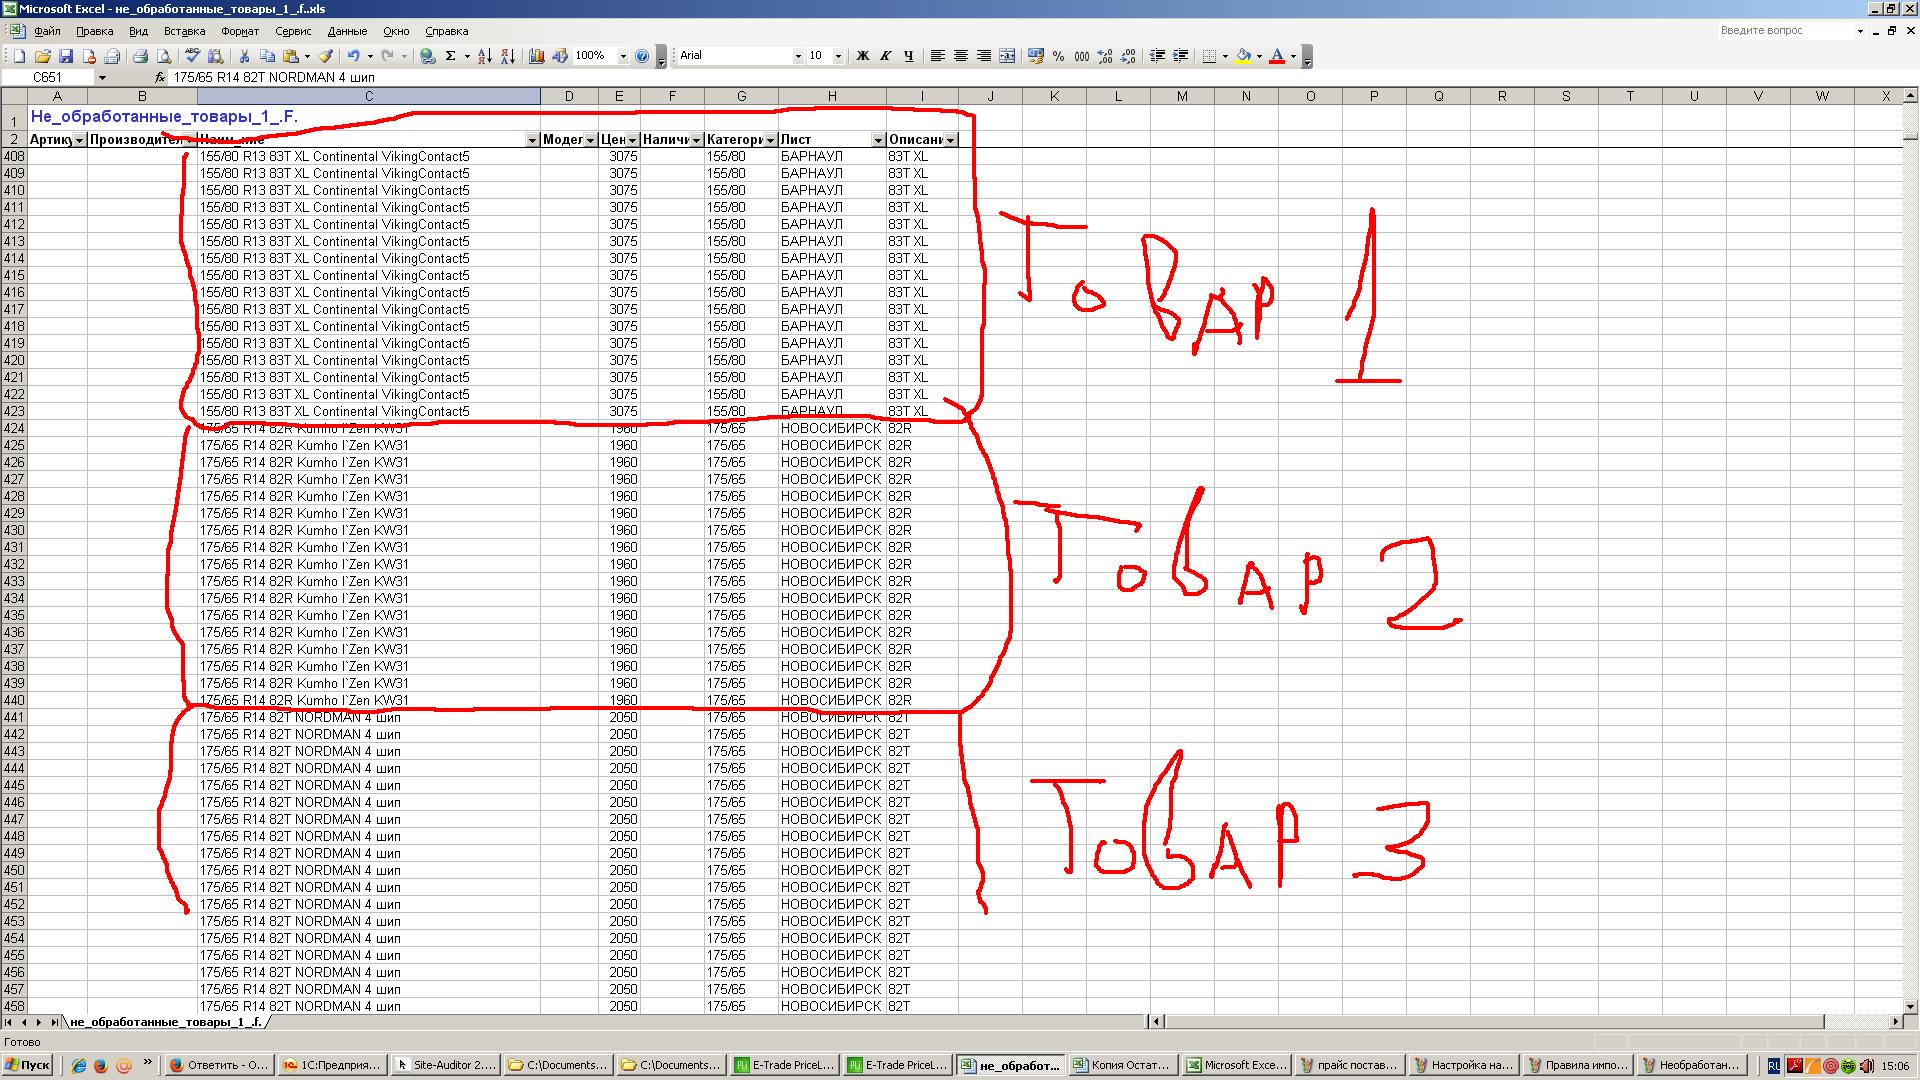Activate the Format Painter brush
1920x1080 pixels.
tap(325, 56)
